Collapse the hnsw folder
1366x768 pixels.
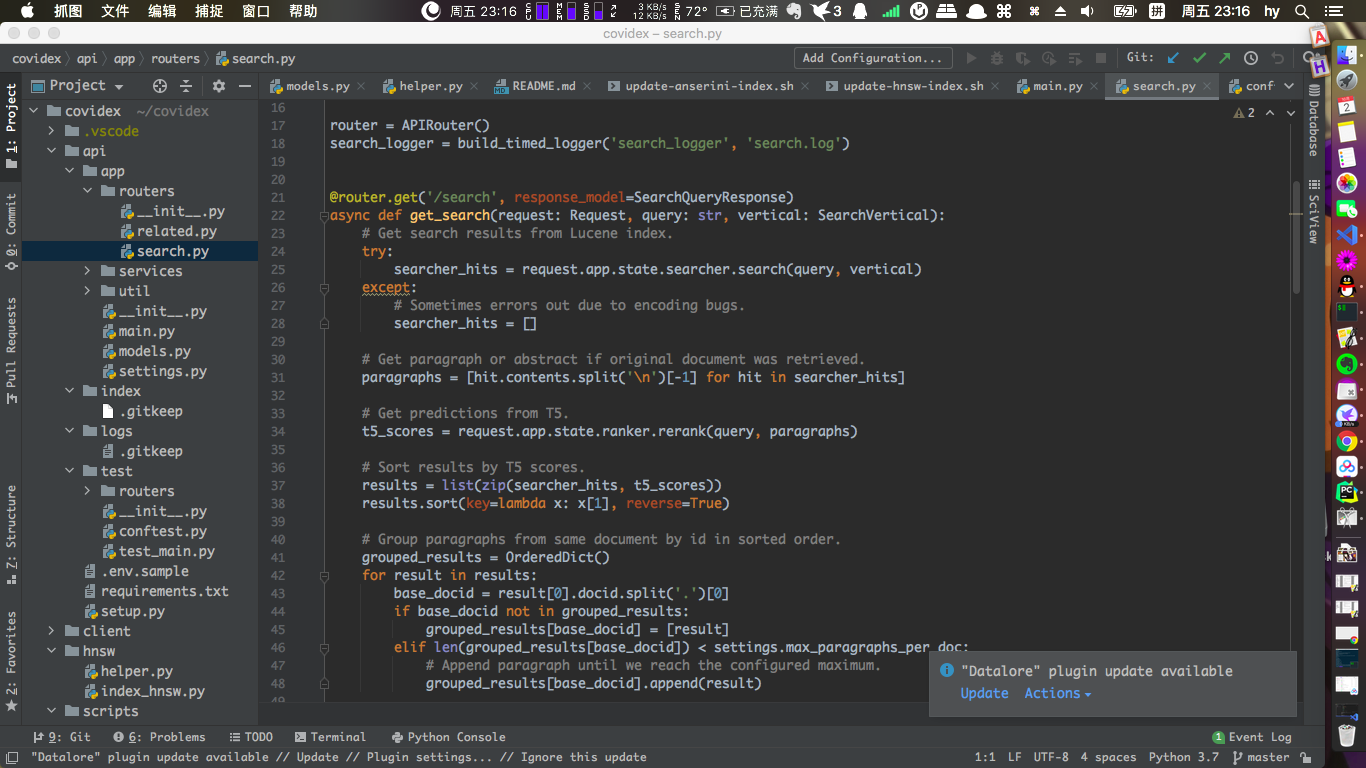coord(53,651)
